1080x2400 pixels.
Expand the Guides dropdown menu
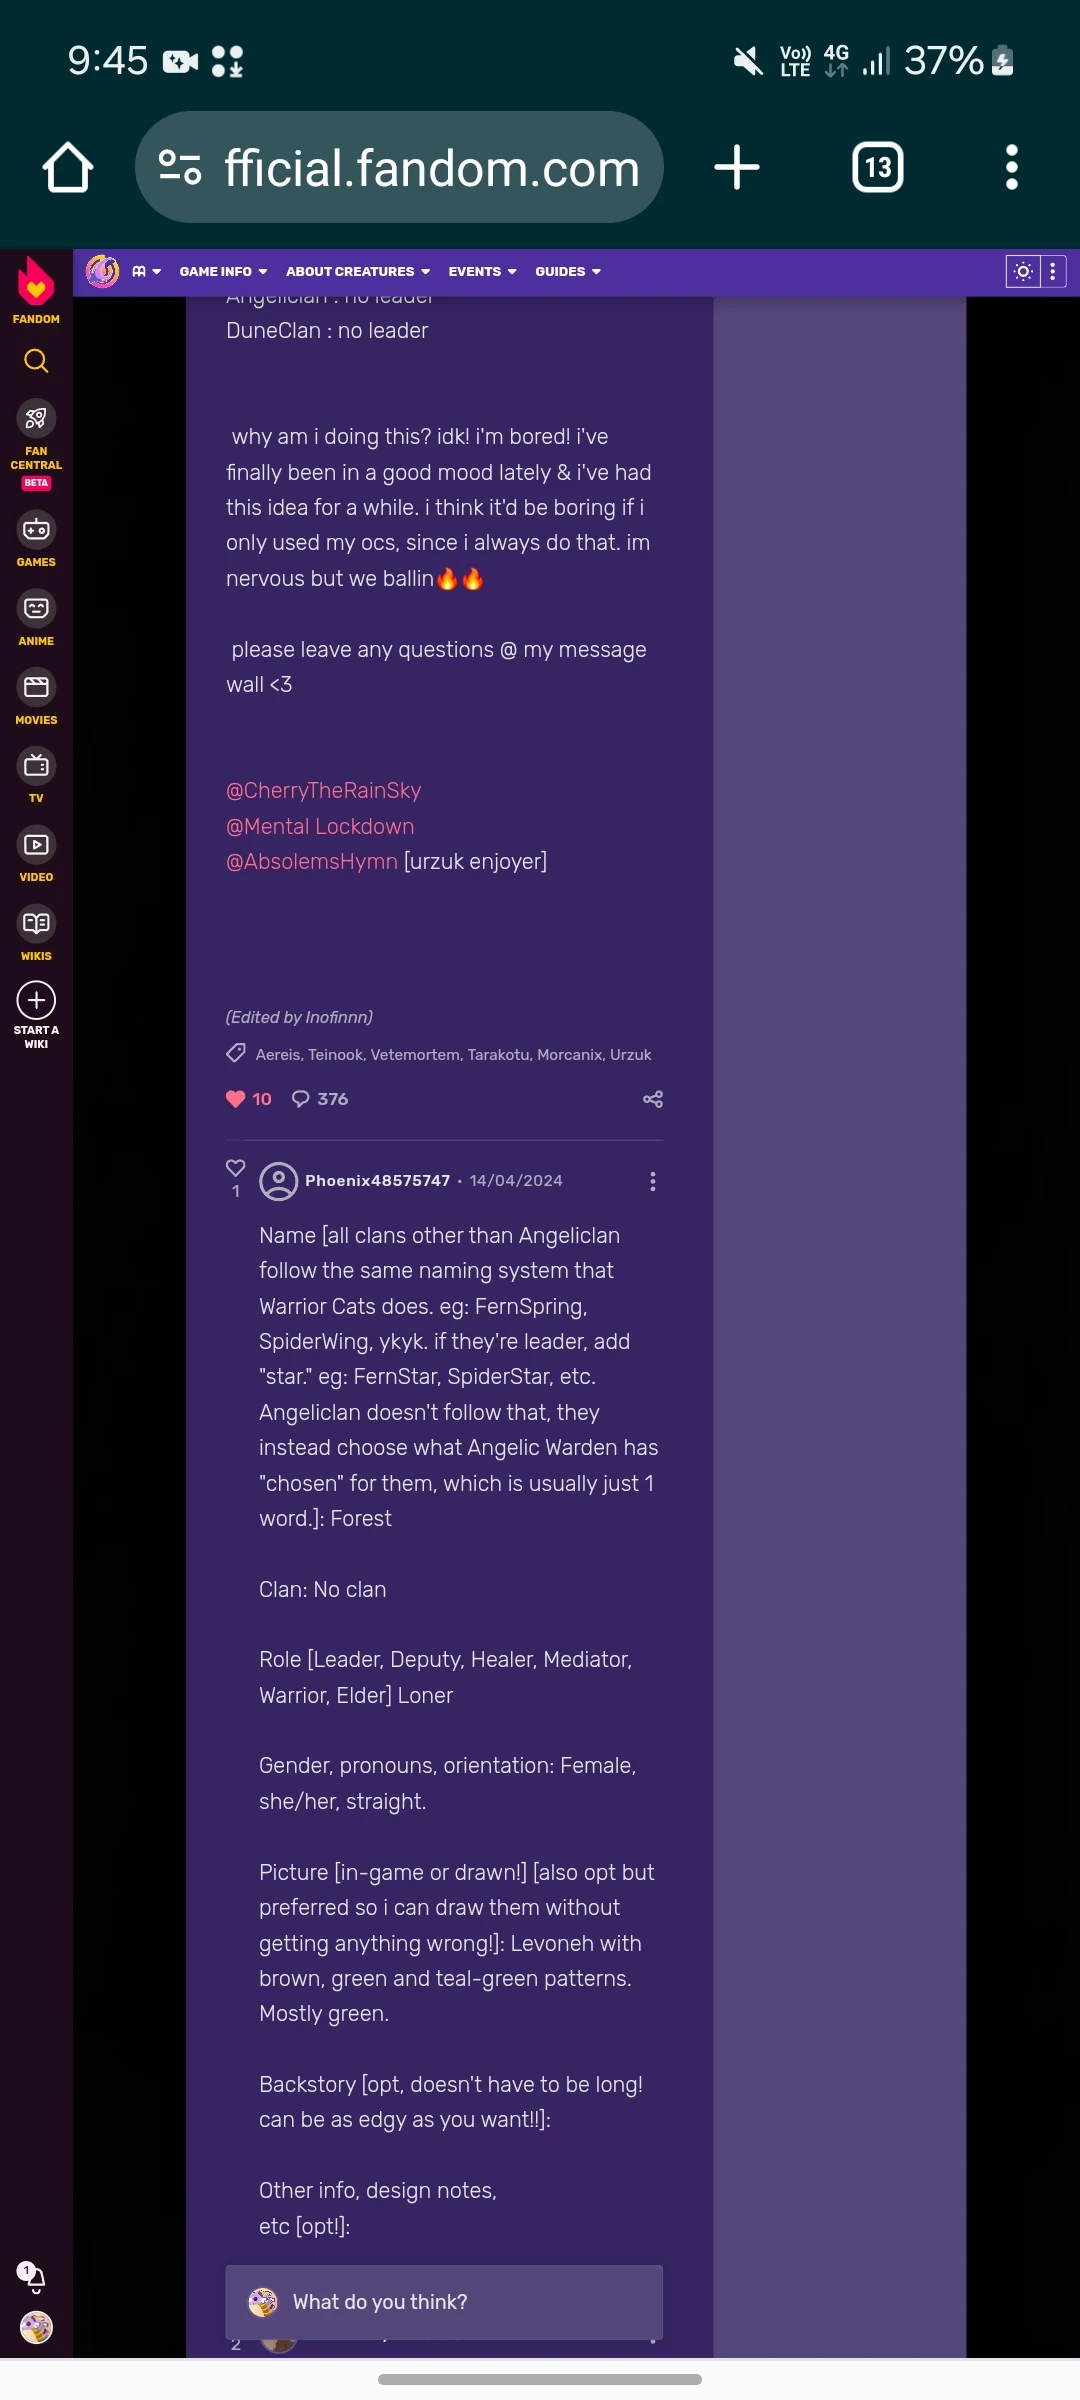click(x=568, y=272)
